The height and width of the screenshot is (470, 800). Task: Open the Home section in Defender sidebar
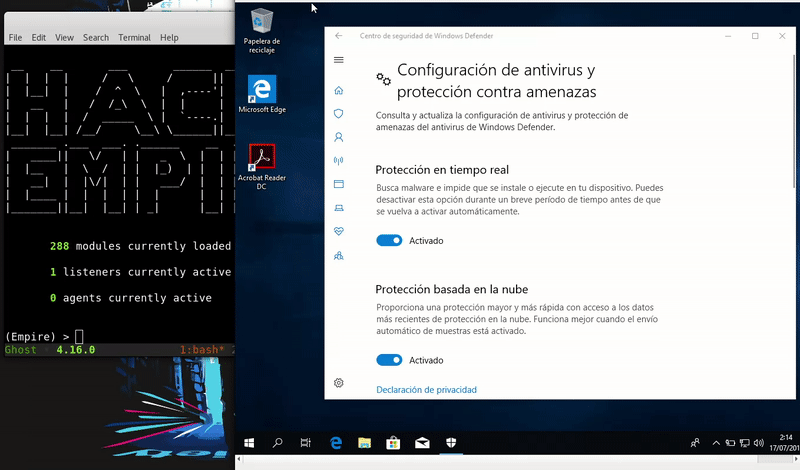click(338, 90)
